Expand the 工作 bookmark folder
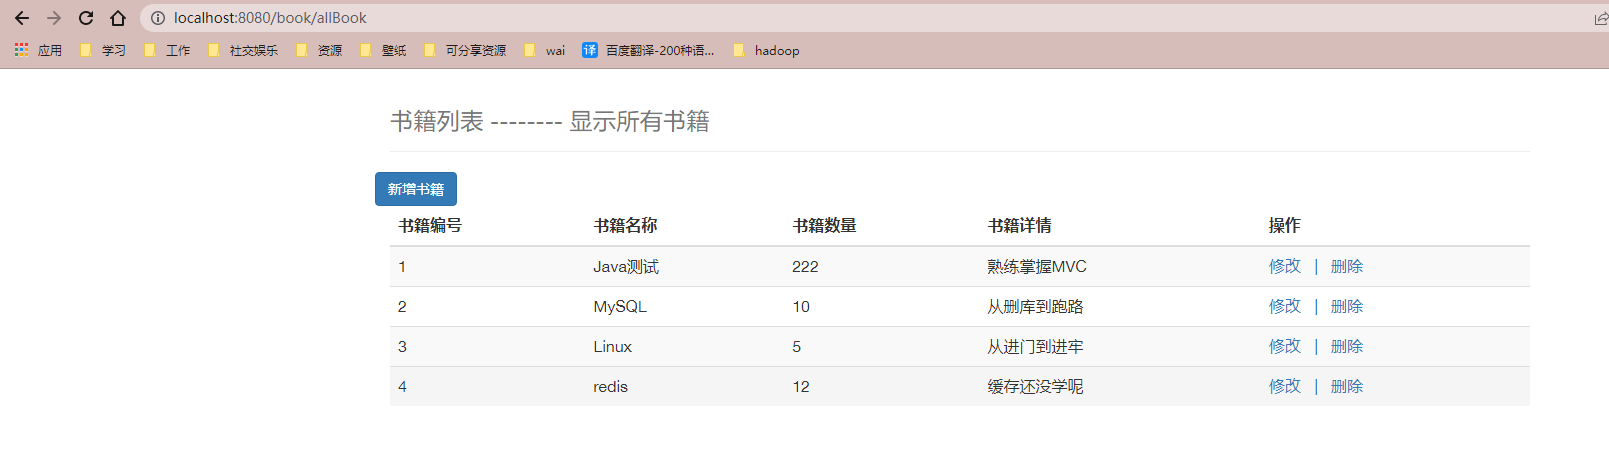The height and width of the screenshot is (457, 1609). click(167, 50)
